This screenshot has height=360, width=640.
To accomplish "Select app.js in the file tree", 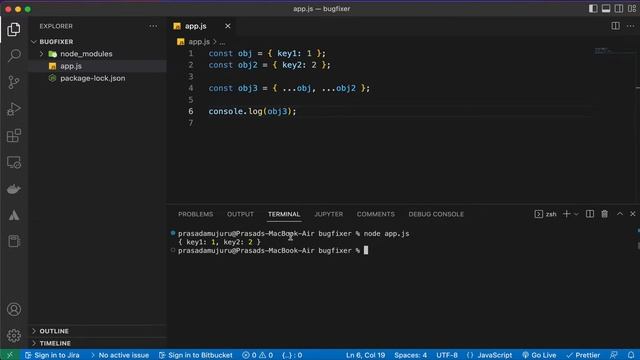I will click(x=97, y=66).
